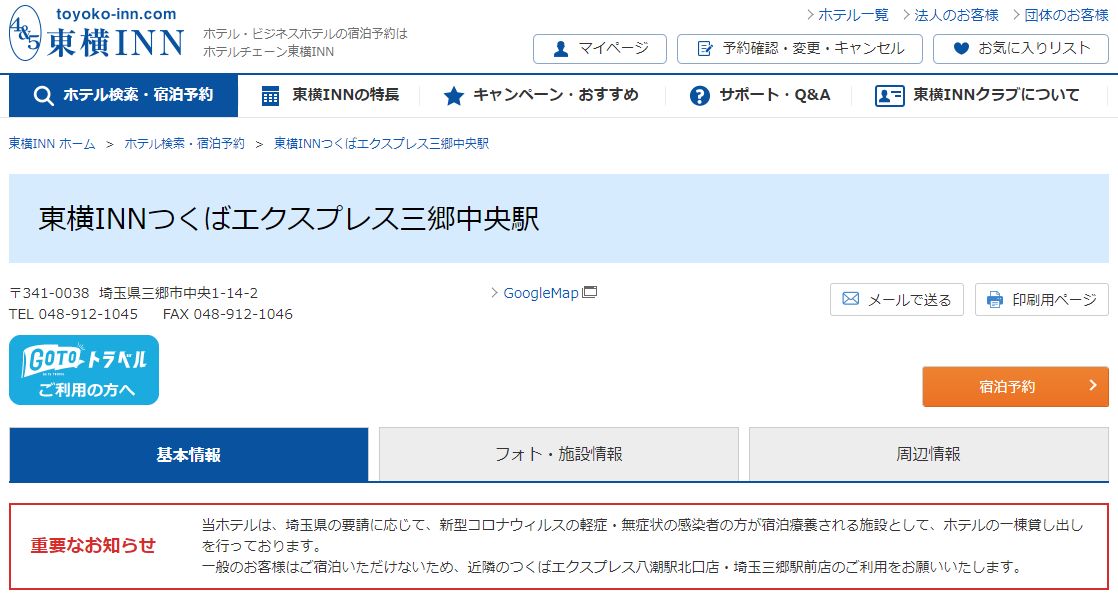Click the star icon beside キャンペーン・おすすめ
Viewport: 1118px width, 604px height.
[453, 96]
